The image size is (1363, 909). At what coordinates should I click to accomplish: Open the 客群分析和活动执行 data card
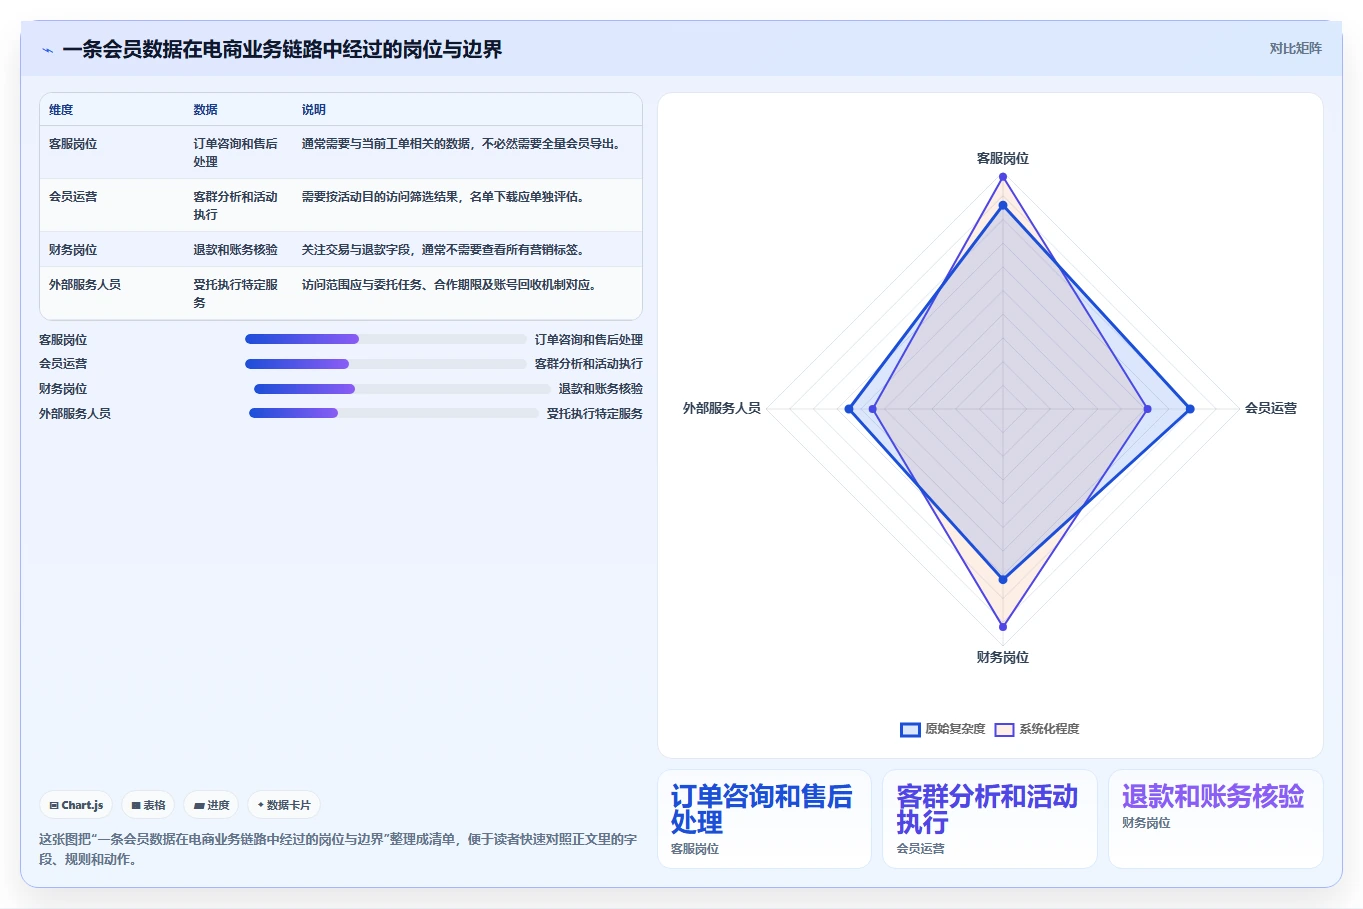click(989, 819)
